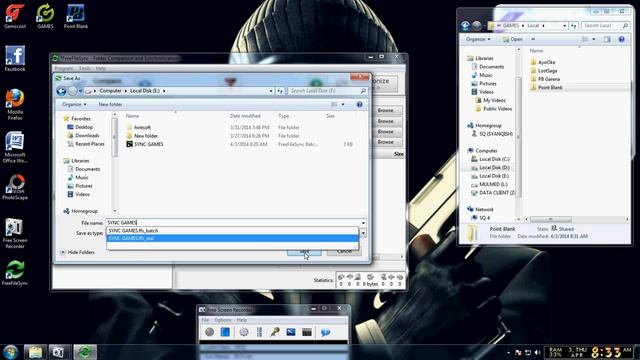This screenshot has height=360, width=640.
Task: Click the Back arrow in GAMES explorer window
Action: [x=465, y=26]
